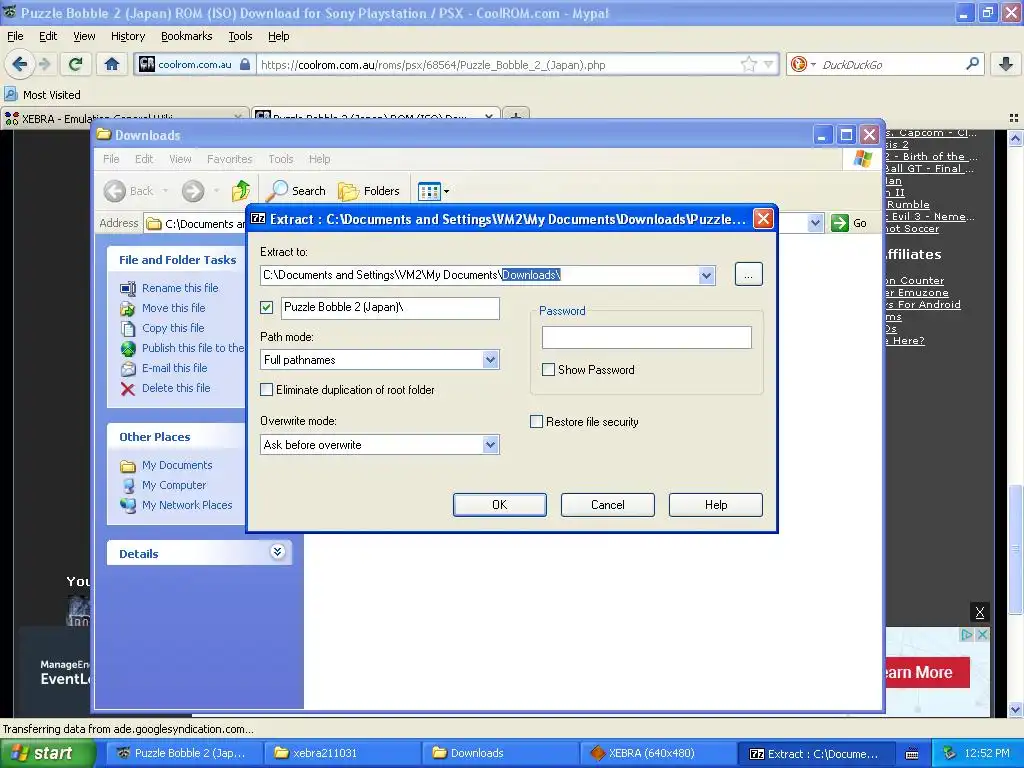Viewport: 1024px width, 768px height.
Task: Open My Computer under Other Places
Action: (x=174, y=485)
